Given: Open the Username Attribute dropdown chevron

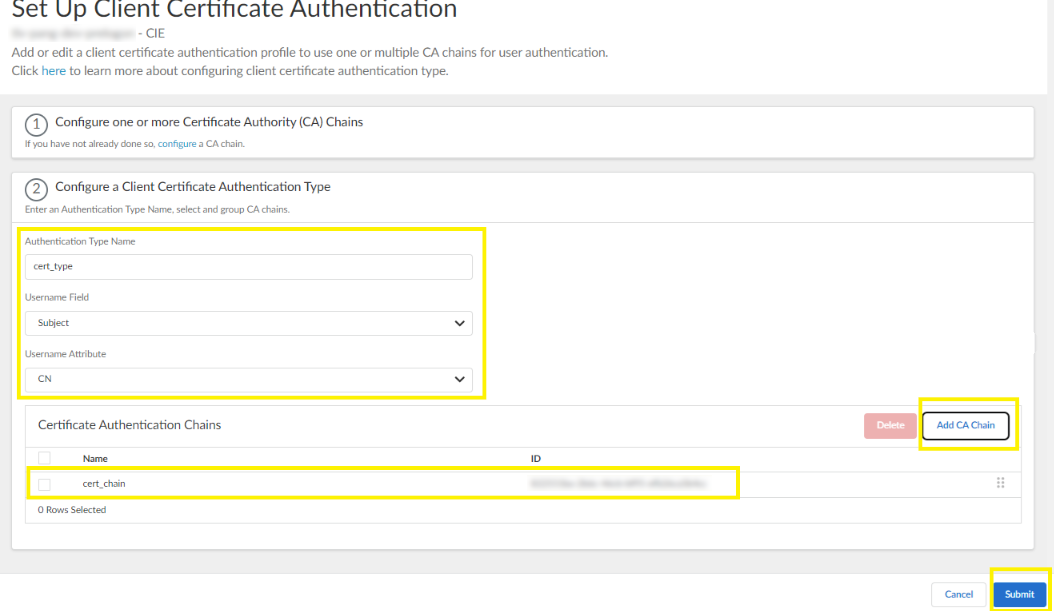Looking at the screenshot, I should click(460, 379).
